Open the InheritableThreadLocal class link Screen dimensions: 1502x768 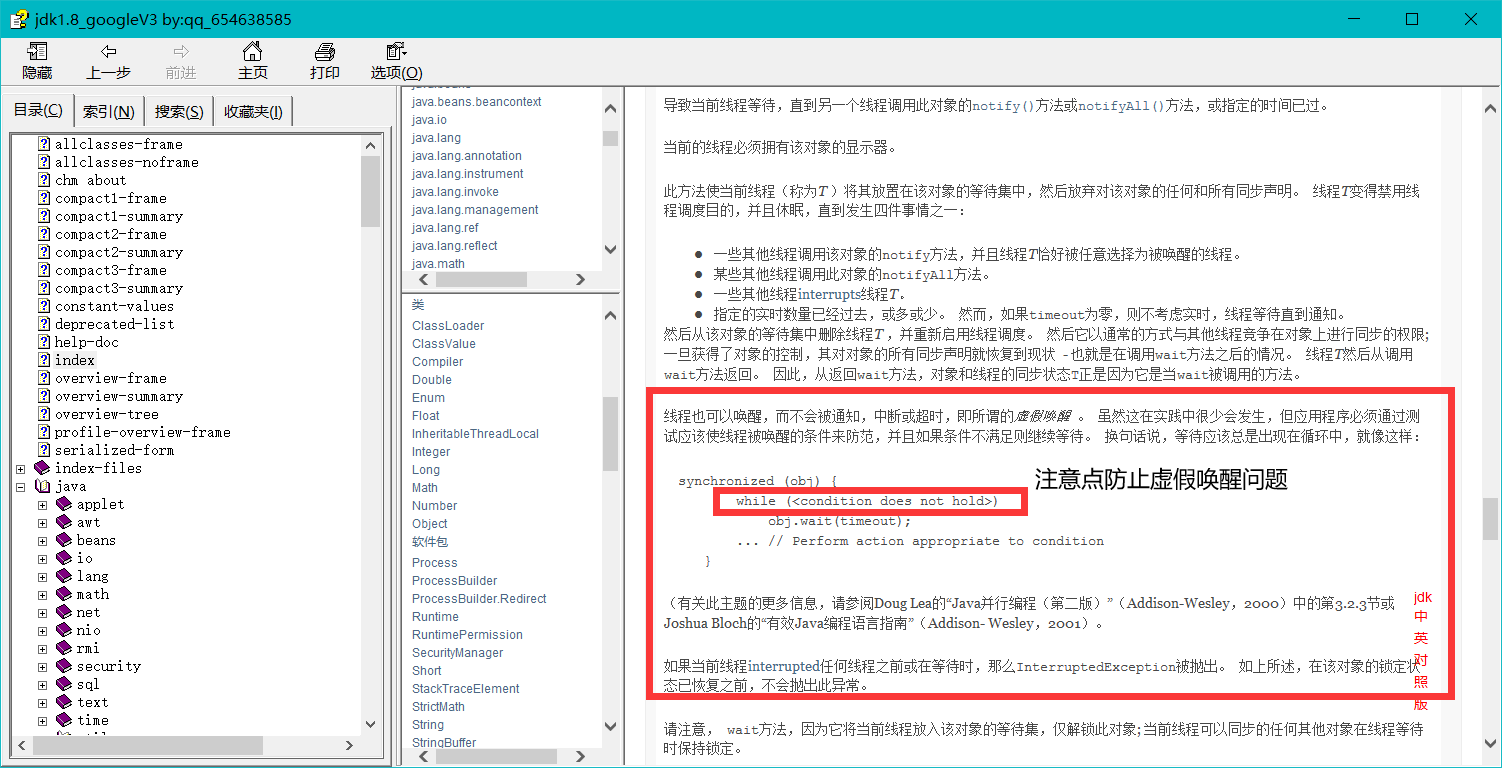pyautogui.click(x=475, y=434)
